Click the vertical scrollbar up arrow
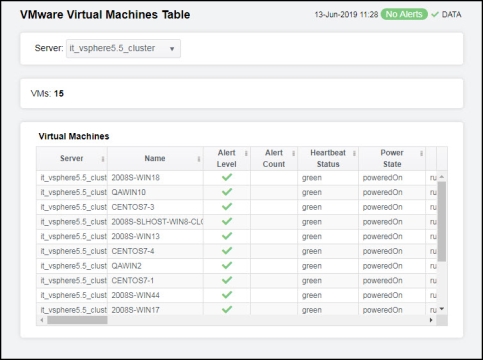483x360 pixels. click(x=442, y=177)
